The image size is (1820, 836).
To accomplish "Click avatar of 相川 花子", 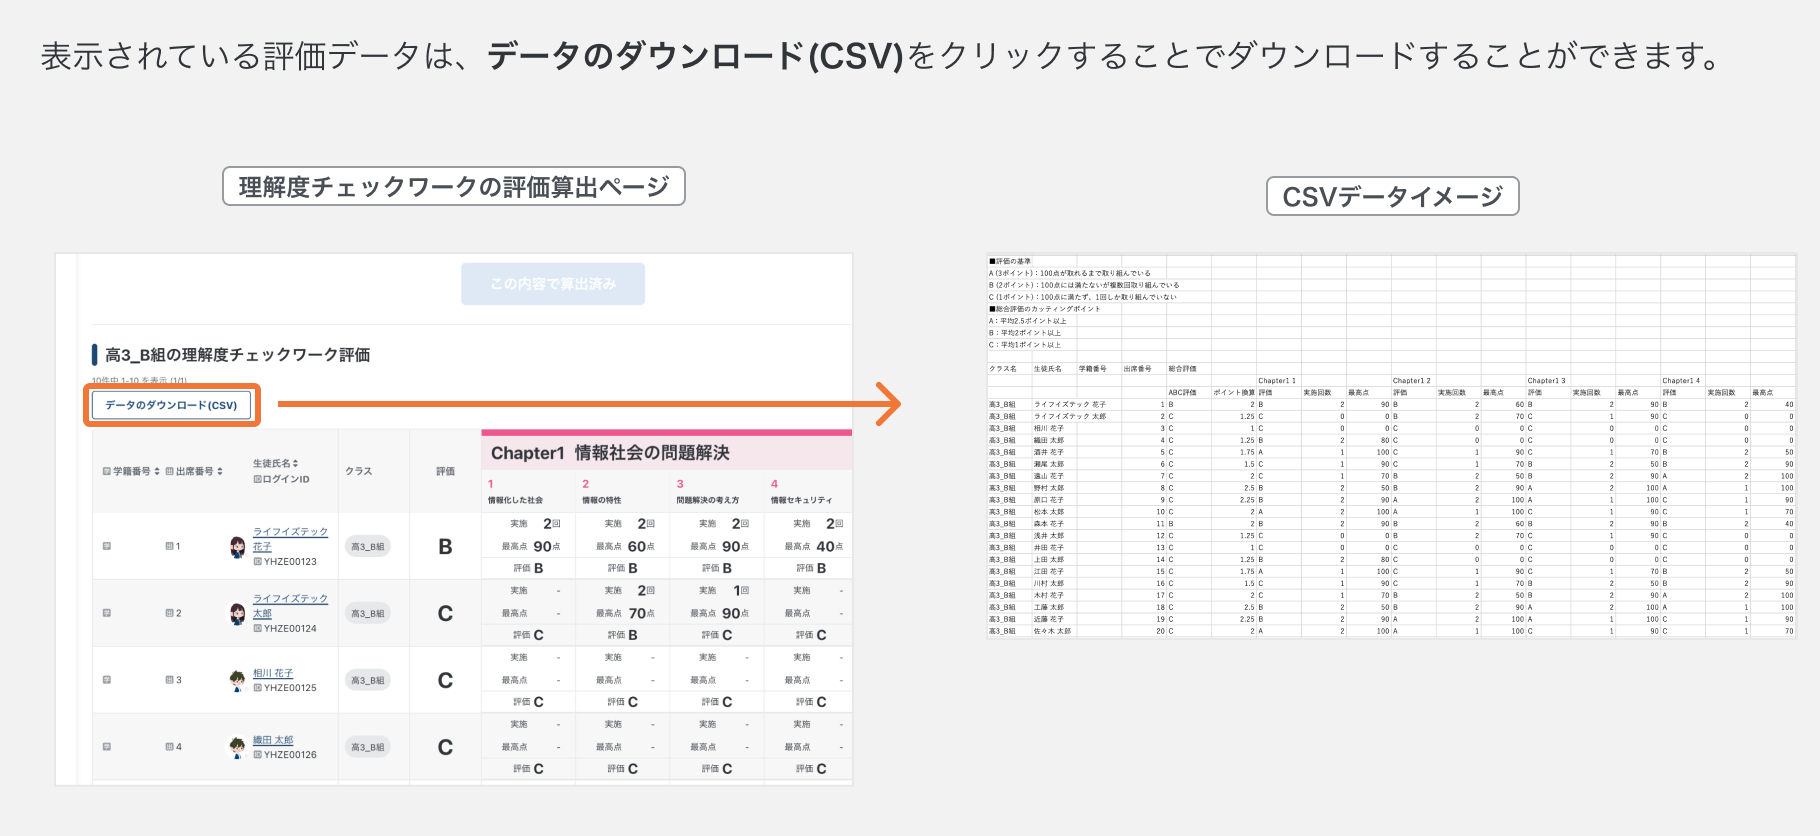I will tap(237, 680).
